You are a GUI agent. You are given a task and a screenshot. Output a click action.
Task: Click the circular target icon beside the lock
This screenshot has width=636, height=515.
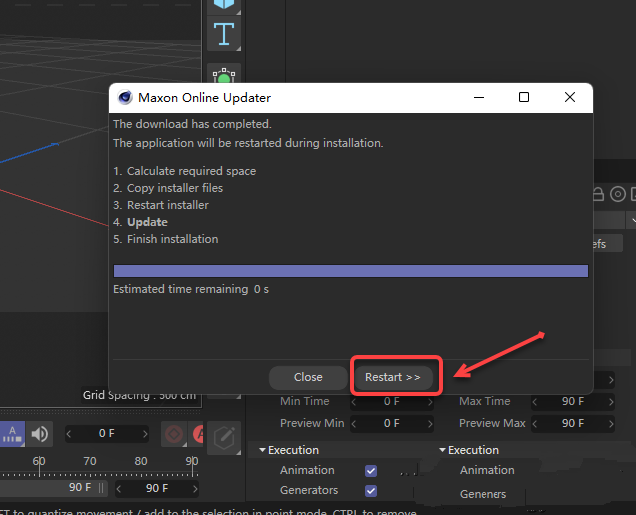coord(618,194)
